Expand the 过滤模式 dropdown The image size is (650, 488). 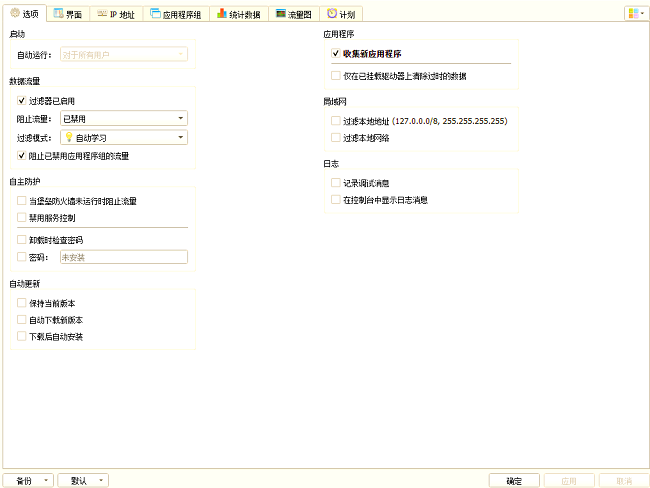[x=124, y=138]
